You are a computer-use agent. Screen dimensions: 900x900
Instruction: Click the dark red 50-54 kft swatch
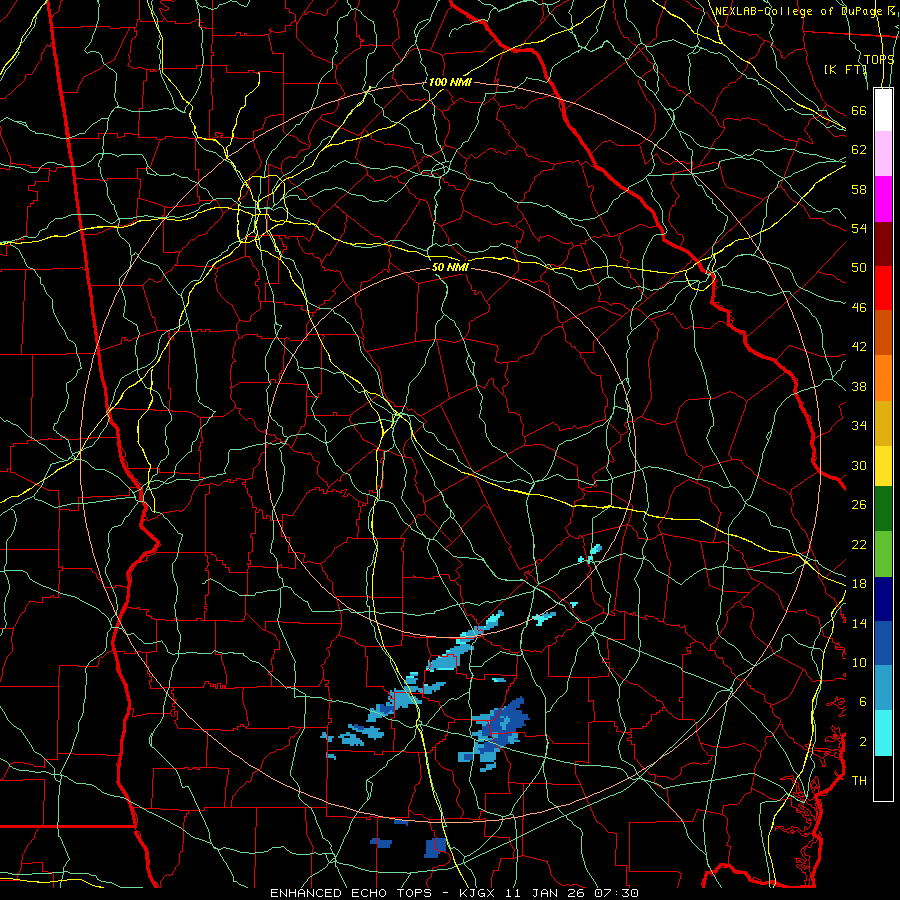(883, 244)
